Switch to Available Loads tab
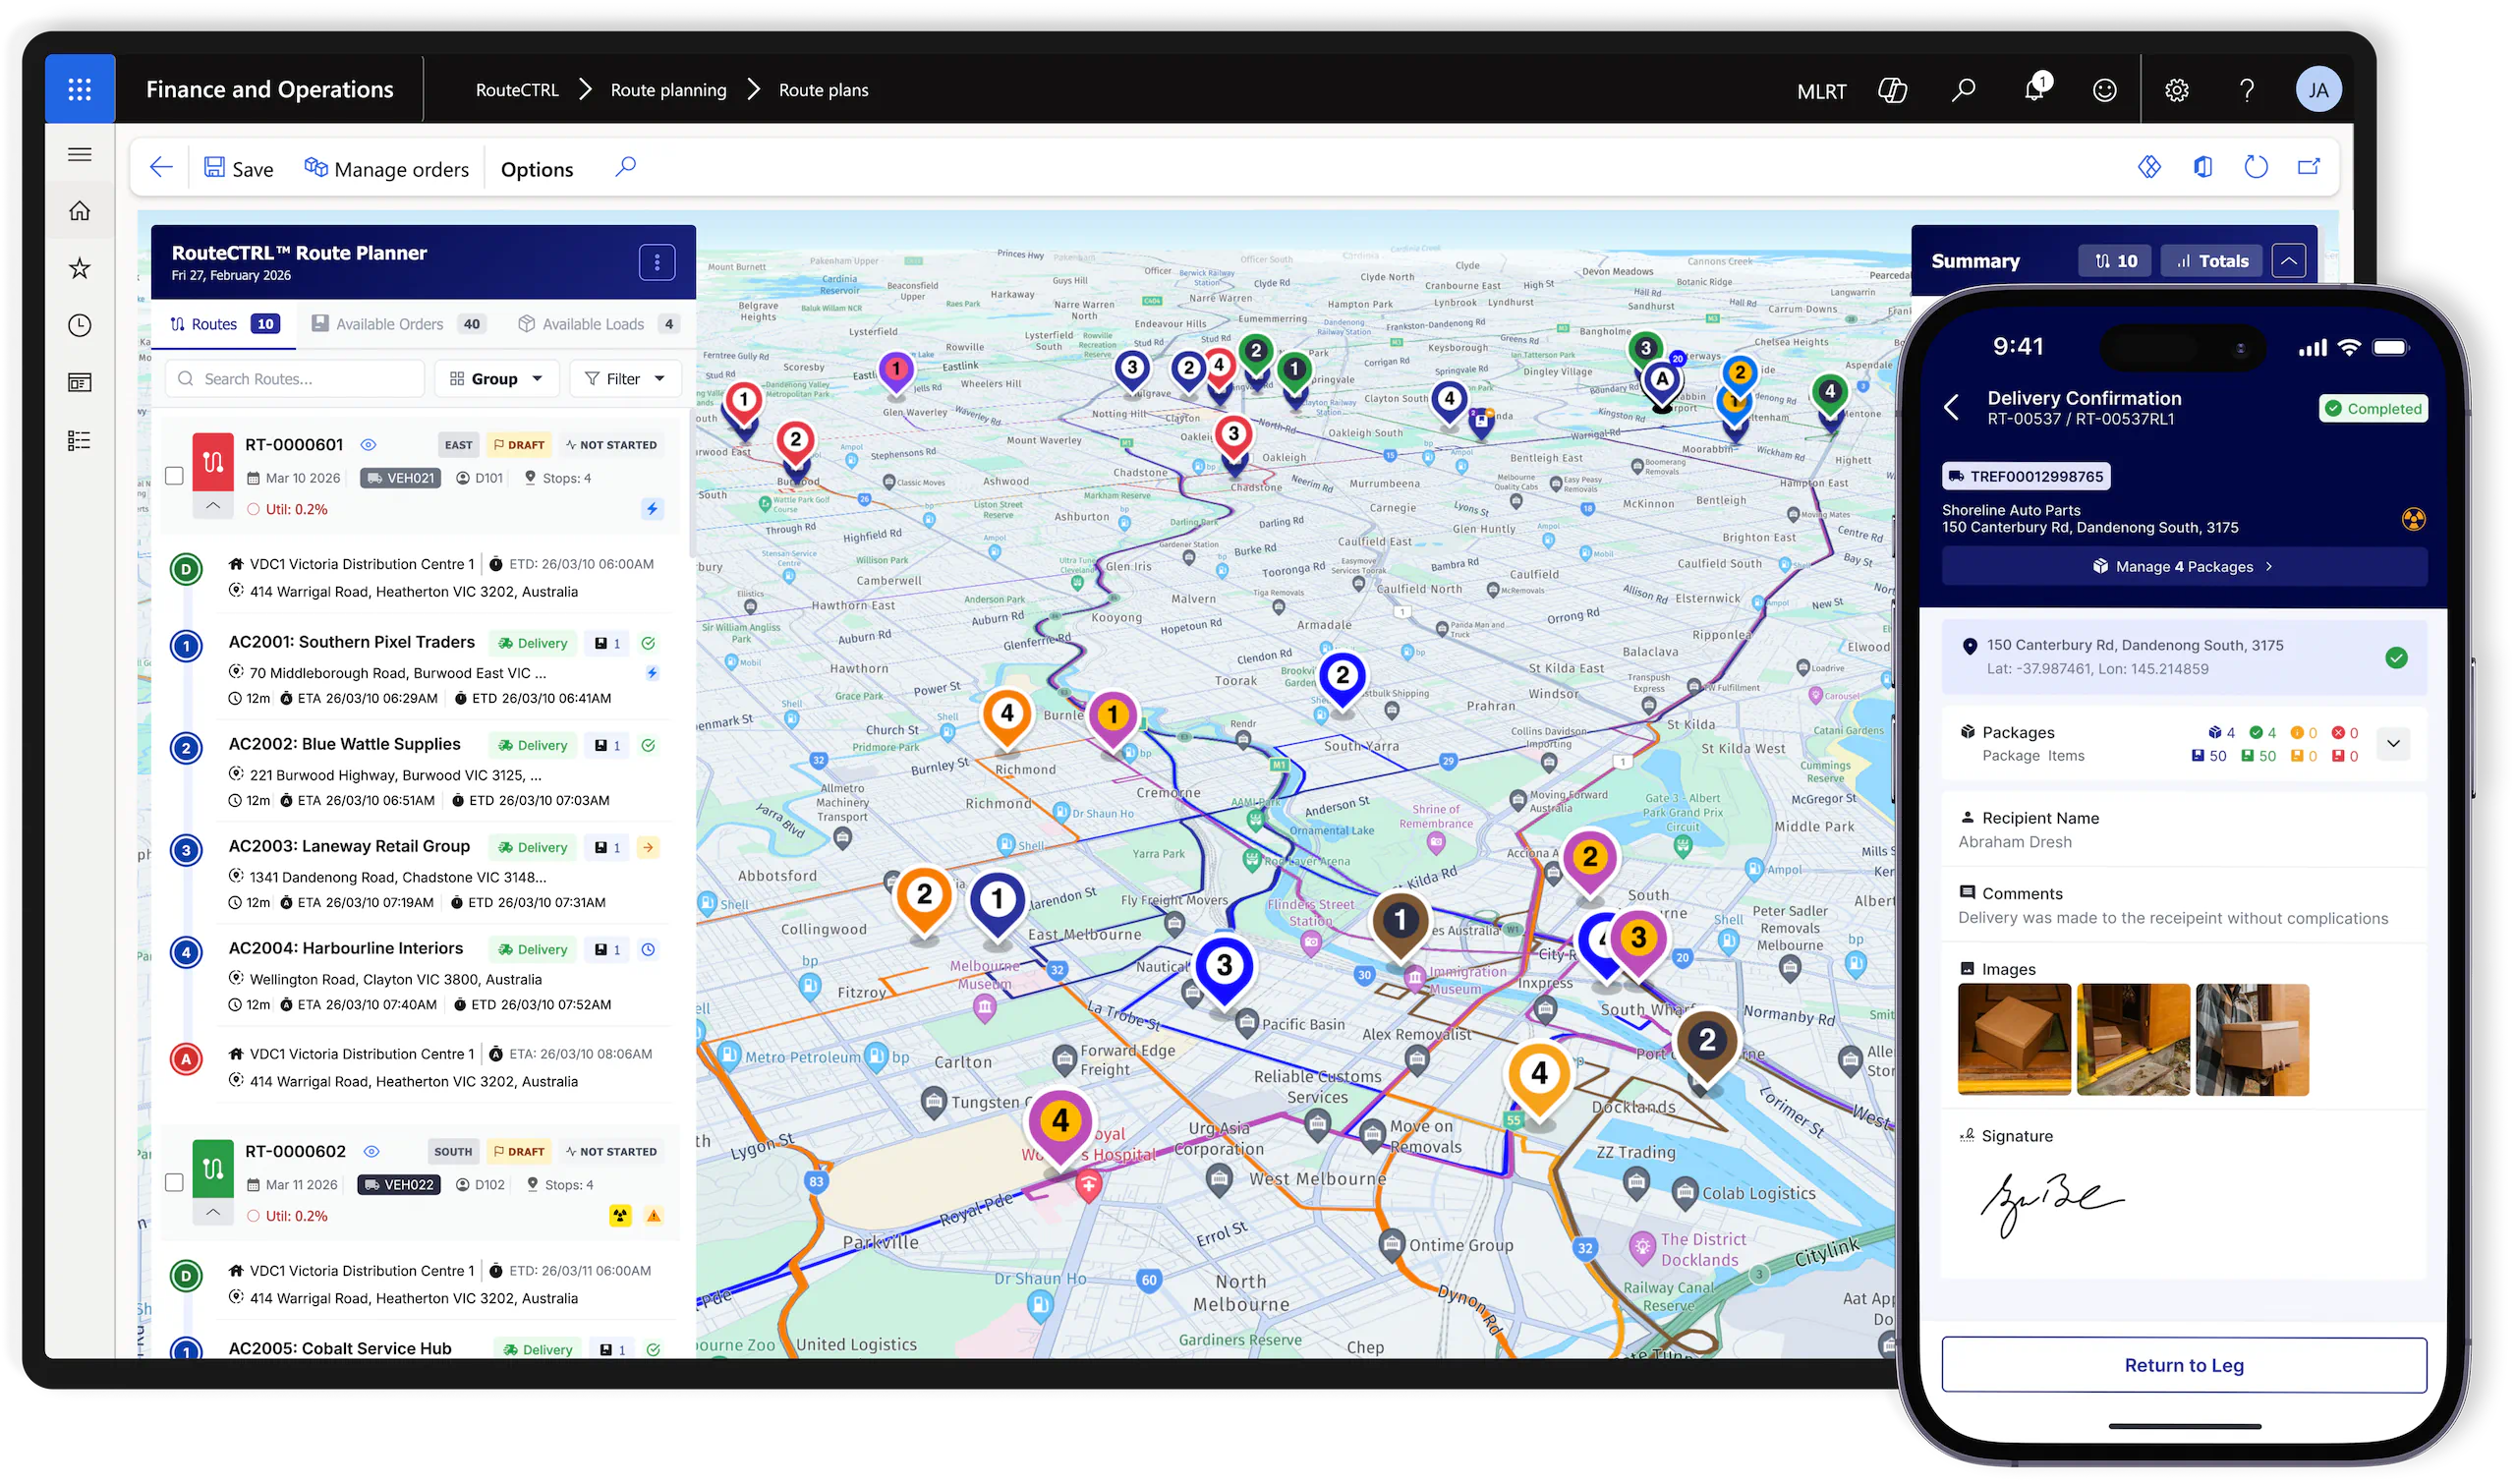The height and width of the screenshot is (1484, 2516). [x=599, y=324]
